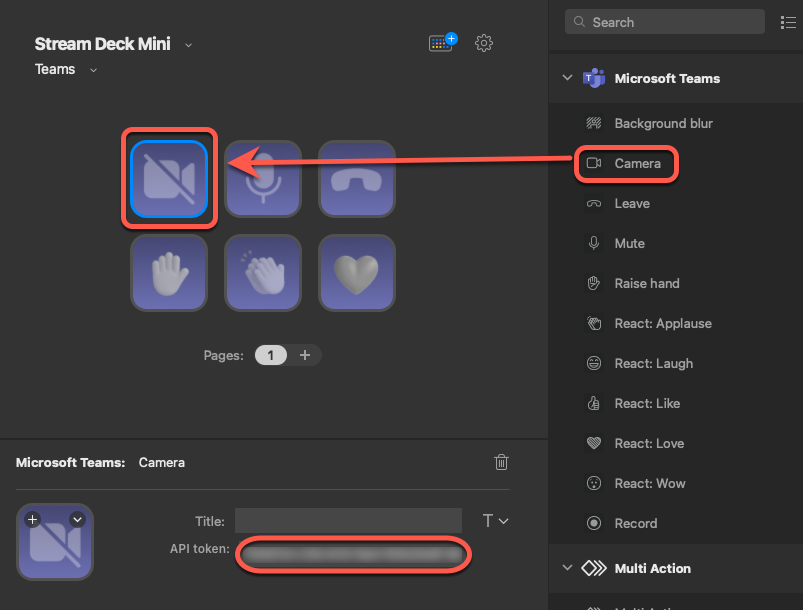Screen dimensions: 803x610
Task: Add a new page with the plus button
Action: tap(305, 355)
